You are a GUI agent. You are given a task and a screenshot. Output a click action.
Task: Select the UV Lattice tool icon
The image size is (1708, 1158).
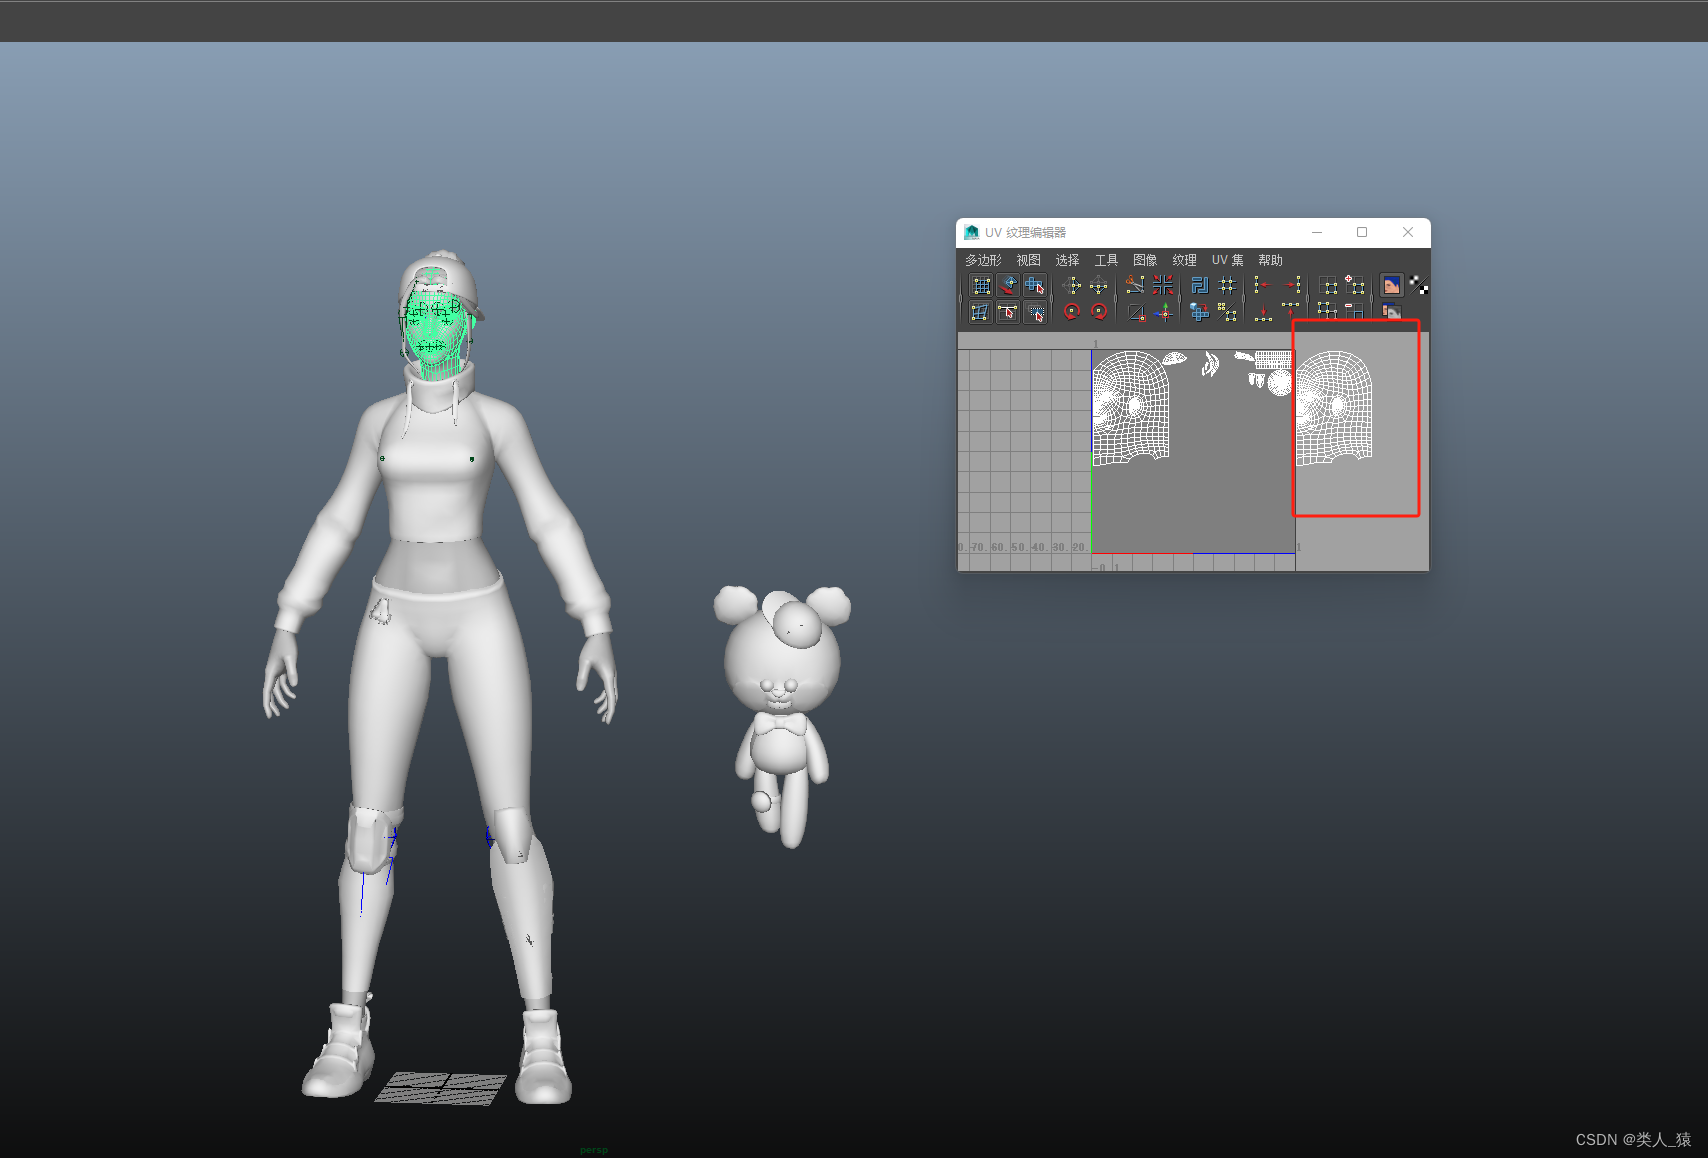point(981,286)
